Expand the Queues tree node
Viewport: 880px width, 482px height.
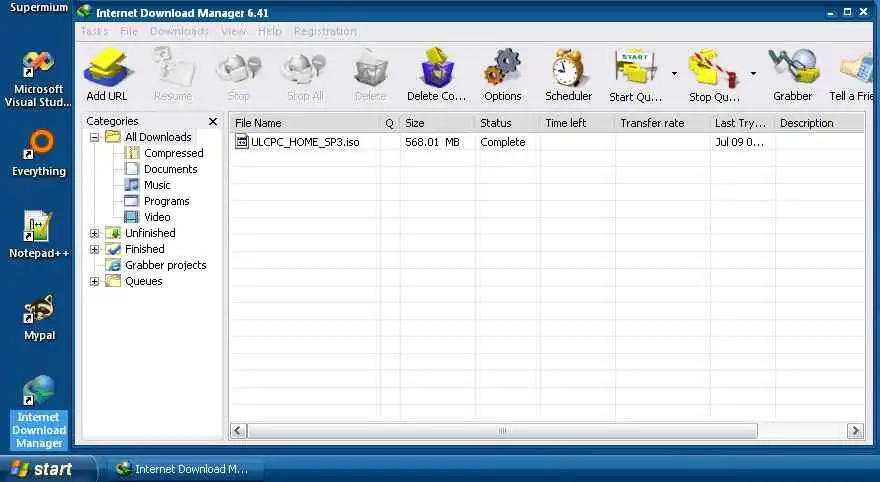[x=94, y=281]
